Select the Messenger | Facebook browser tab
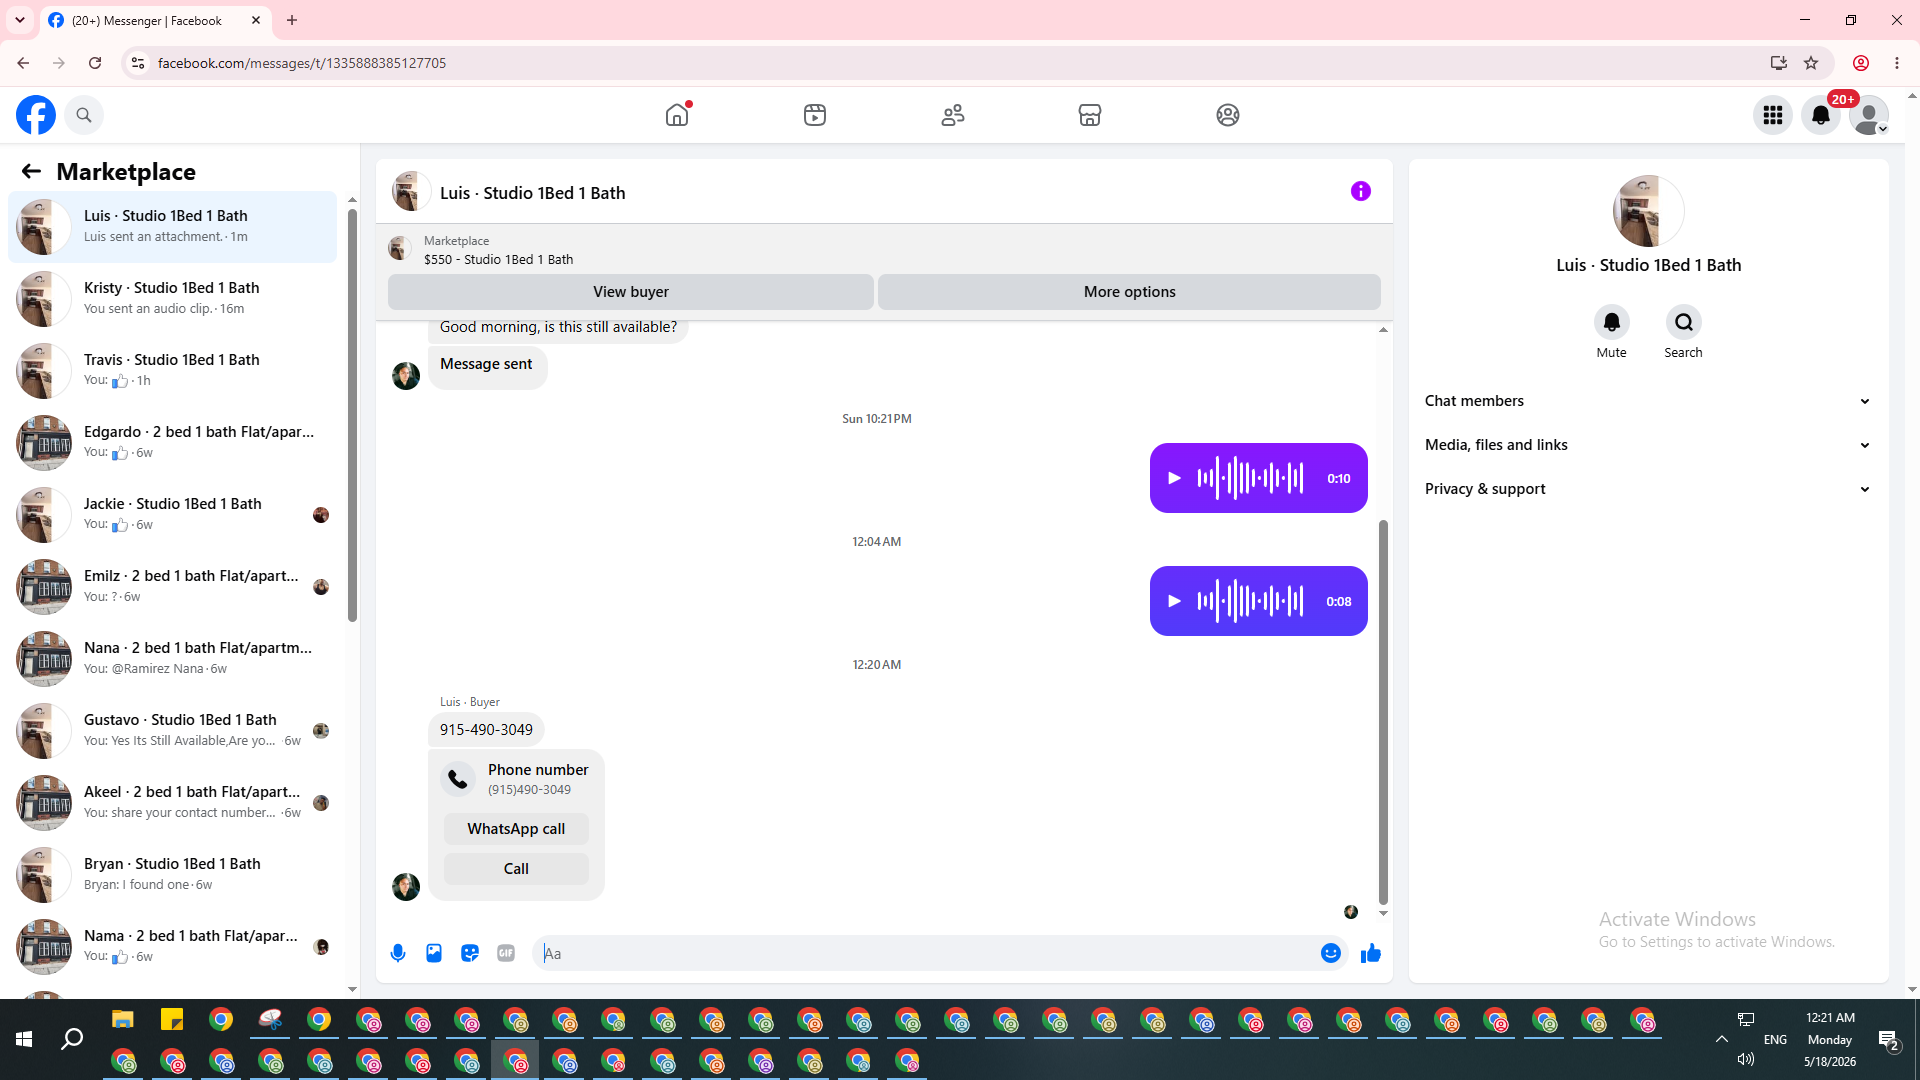This screenshot has width=1920, height=1080. (155, 20)
